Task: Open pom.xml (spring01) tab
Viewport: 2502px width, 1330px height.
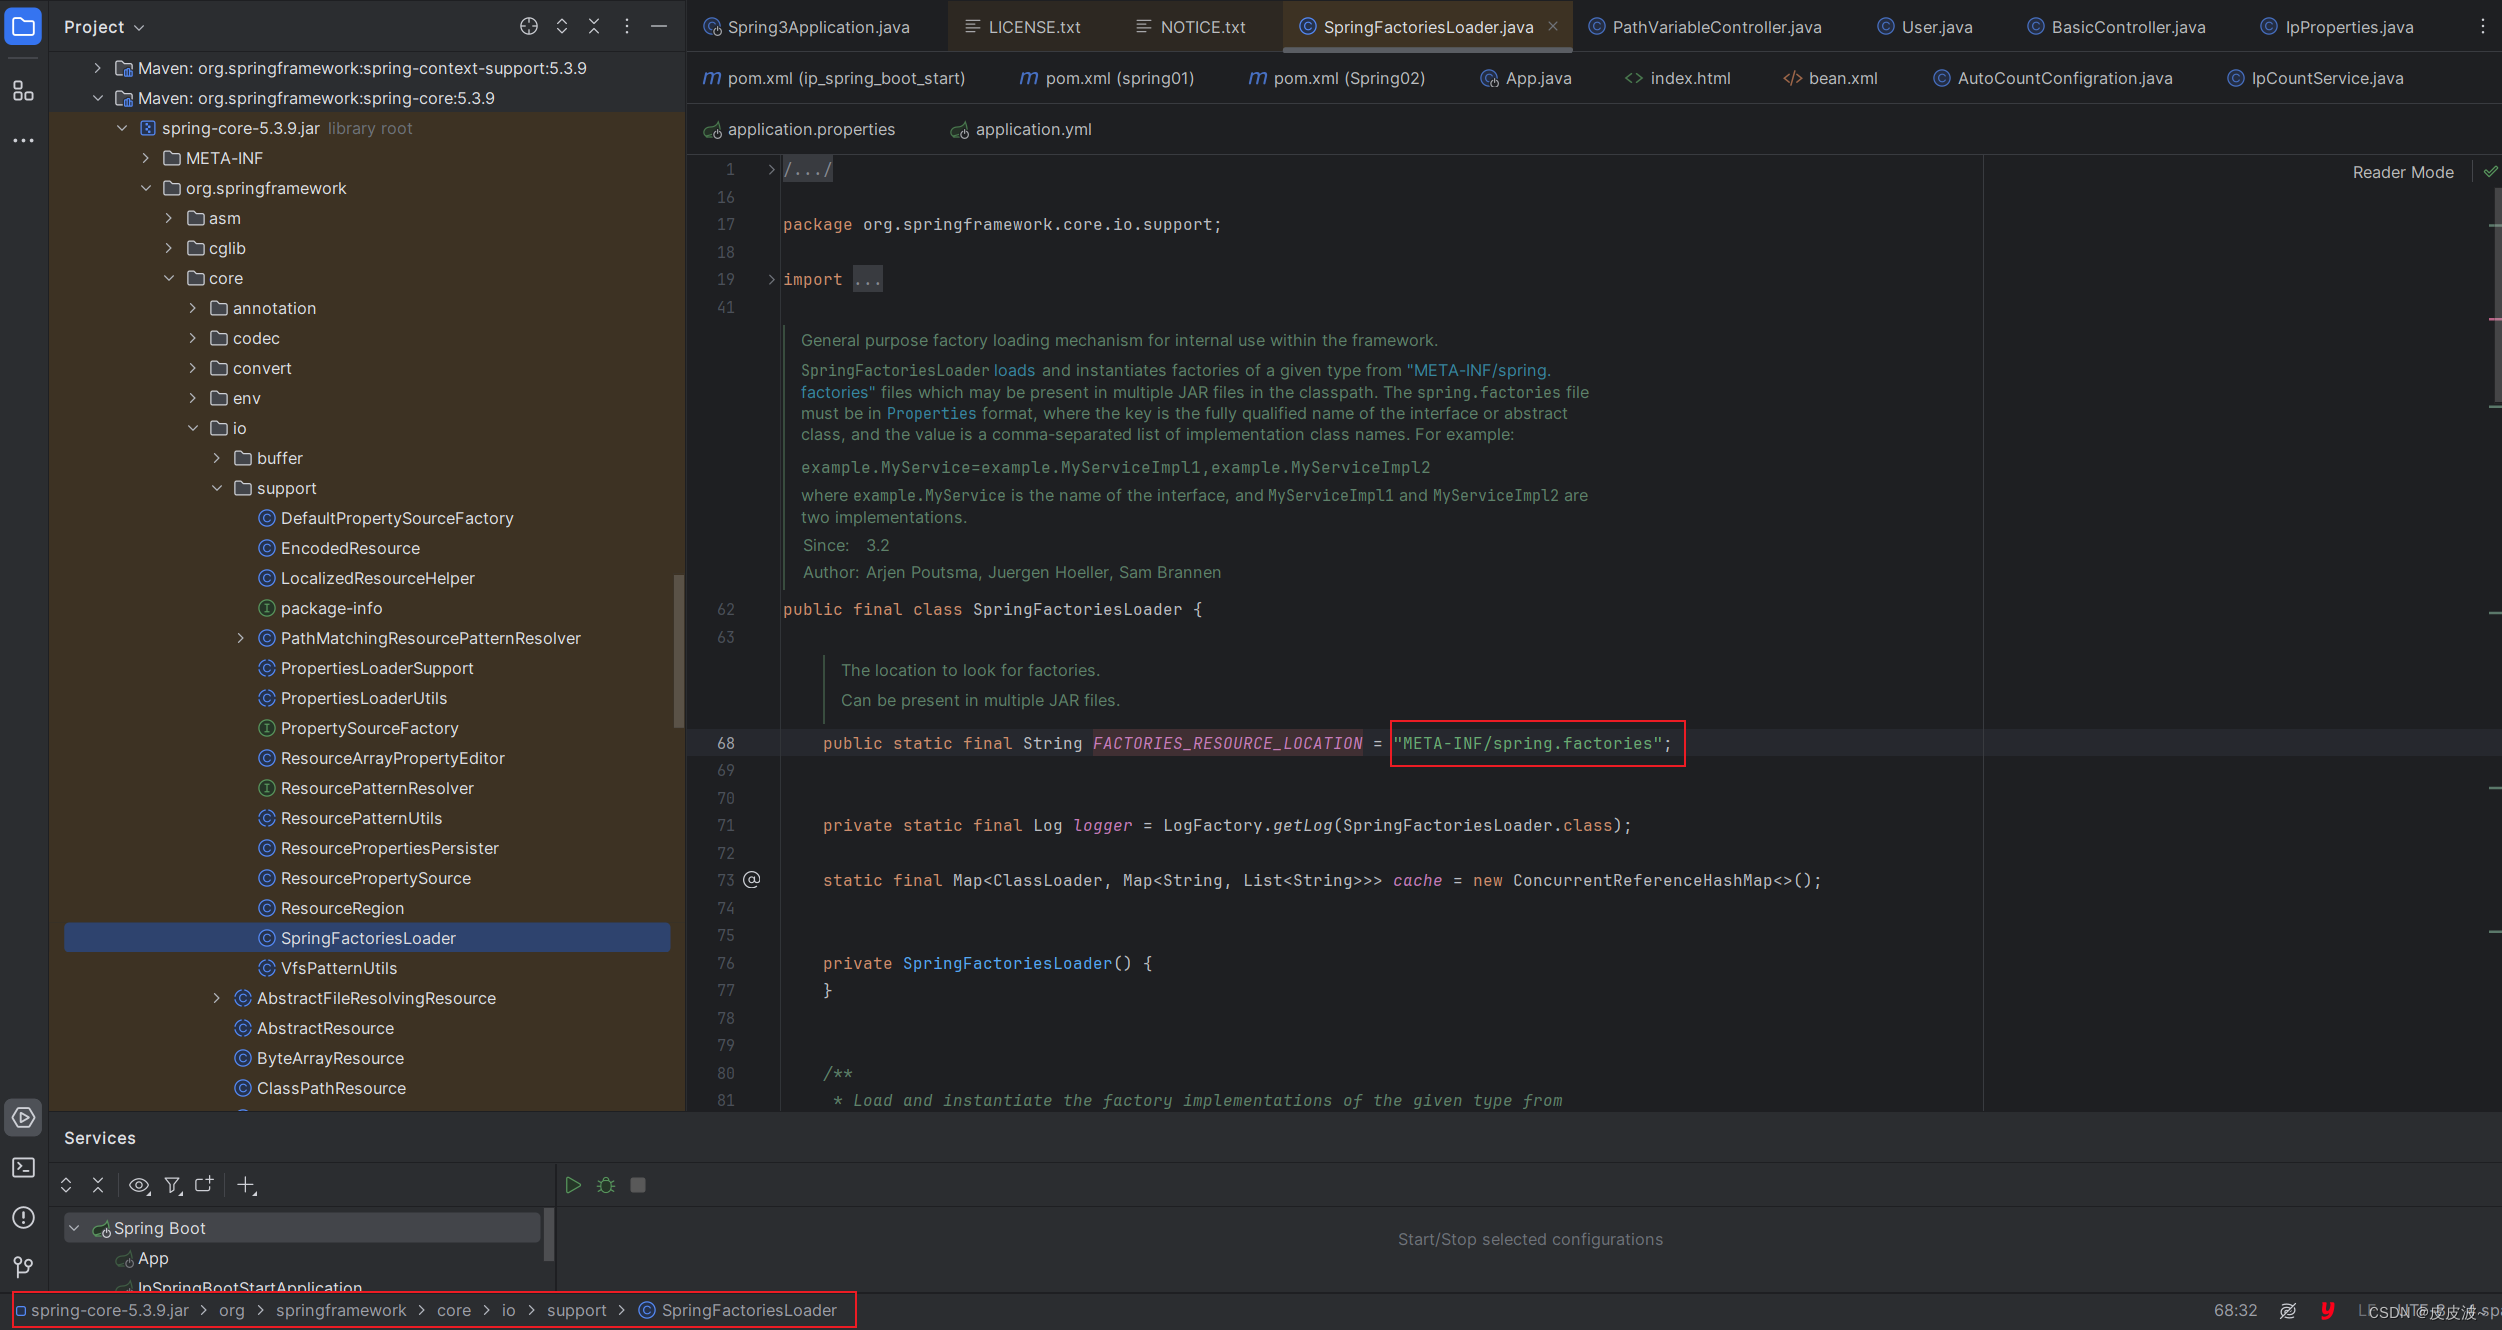Action: 1107,78
